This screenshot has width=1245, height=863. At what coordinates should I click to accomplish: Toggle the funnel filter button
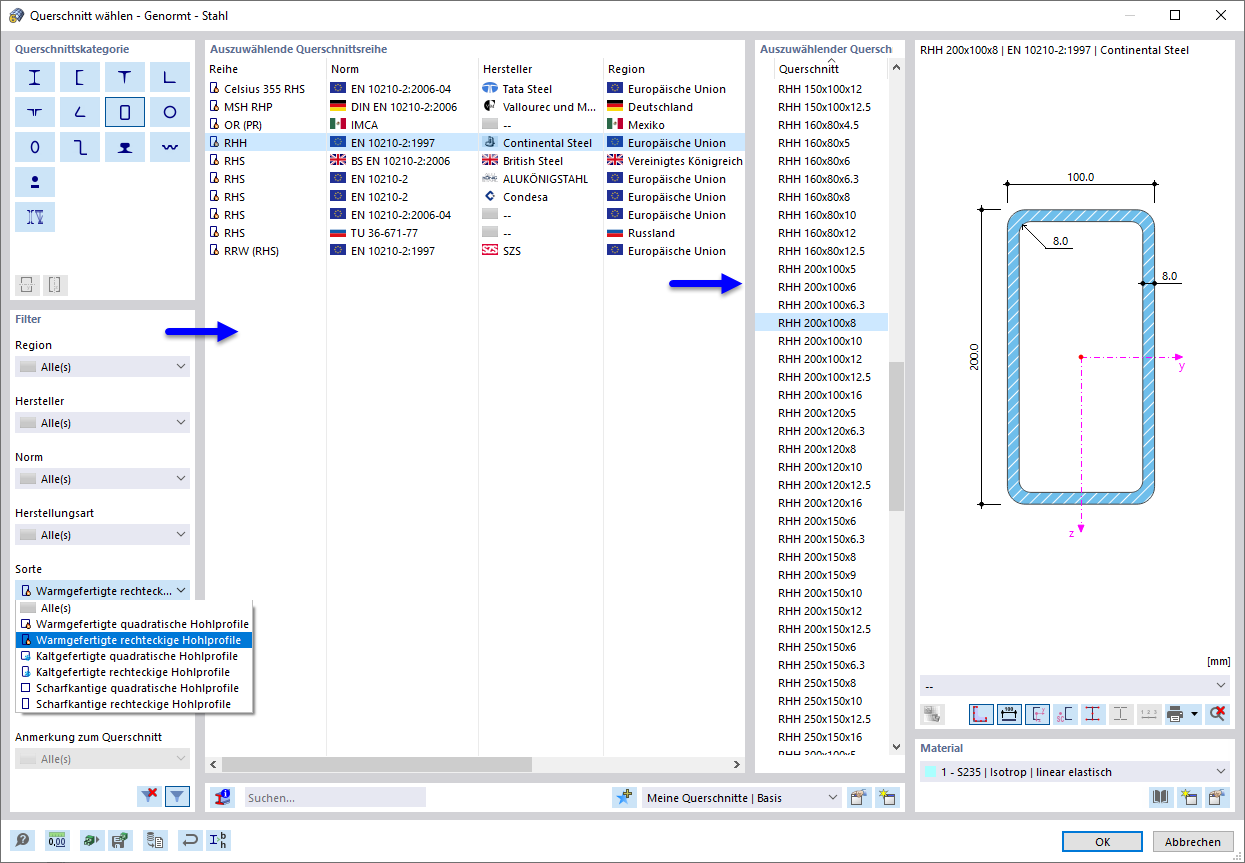[x=177, y=795]
